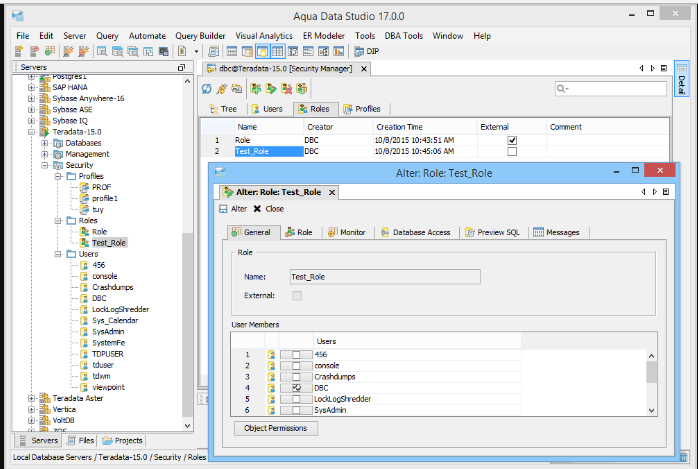Collapse the Profiles folder in the tree
Screen dimensions: 698x469
pyautogui.click(x=57, y=176)
